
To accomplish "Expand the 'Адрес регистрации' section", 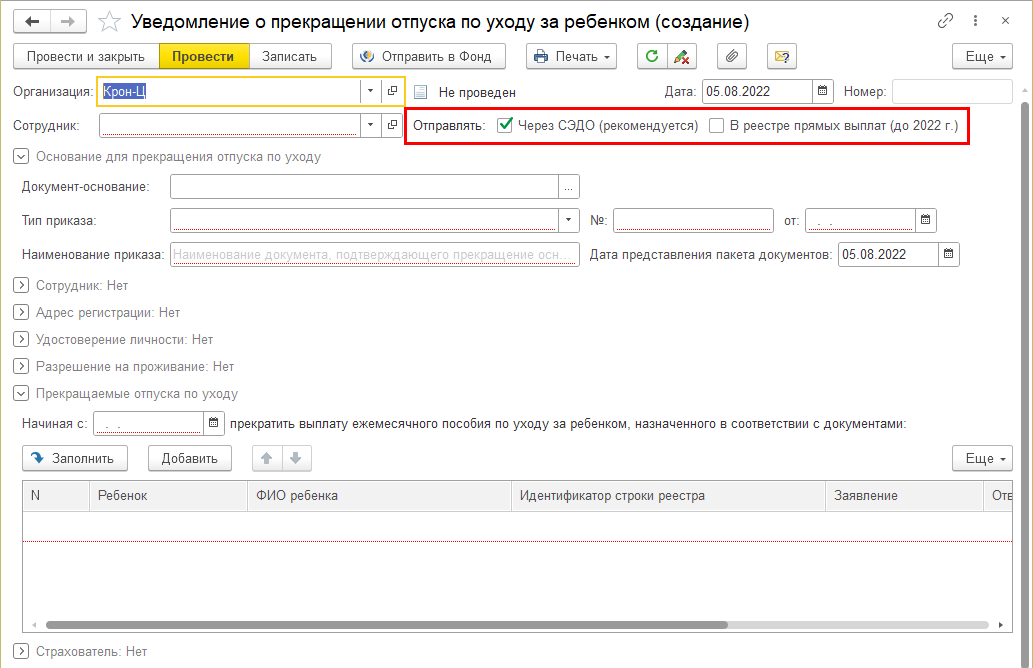I will pyautogui.click(x=20, y=312).
